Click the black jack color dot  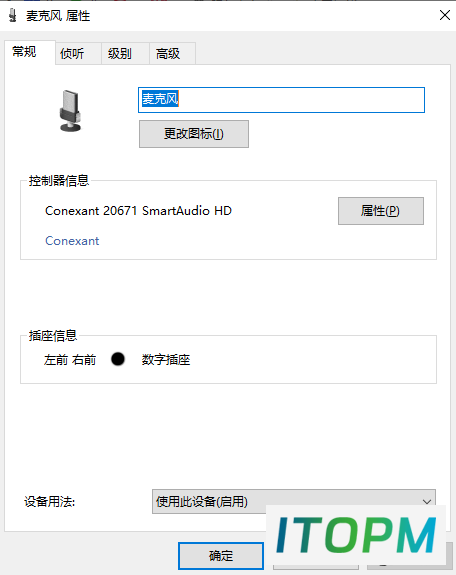pos(118,359)
